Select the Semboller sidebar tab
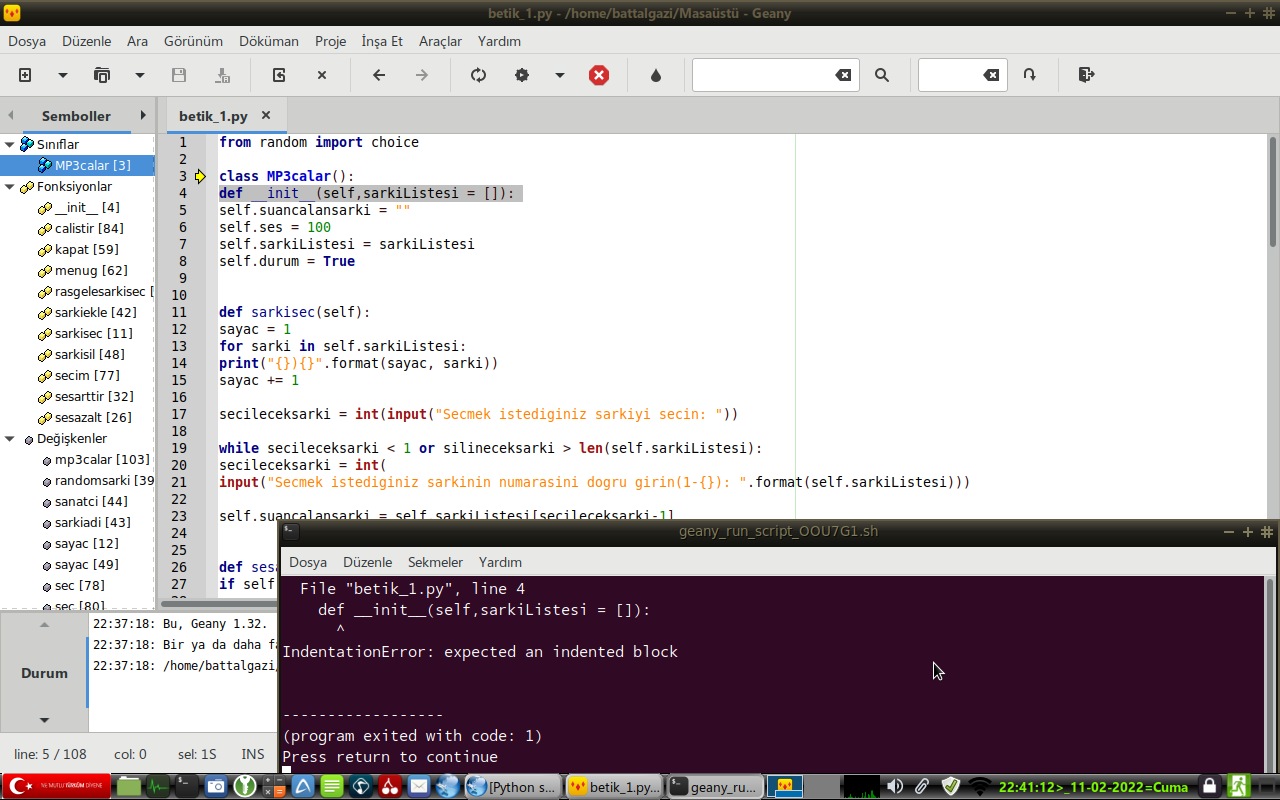 coord(76,116)
